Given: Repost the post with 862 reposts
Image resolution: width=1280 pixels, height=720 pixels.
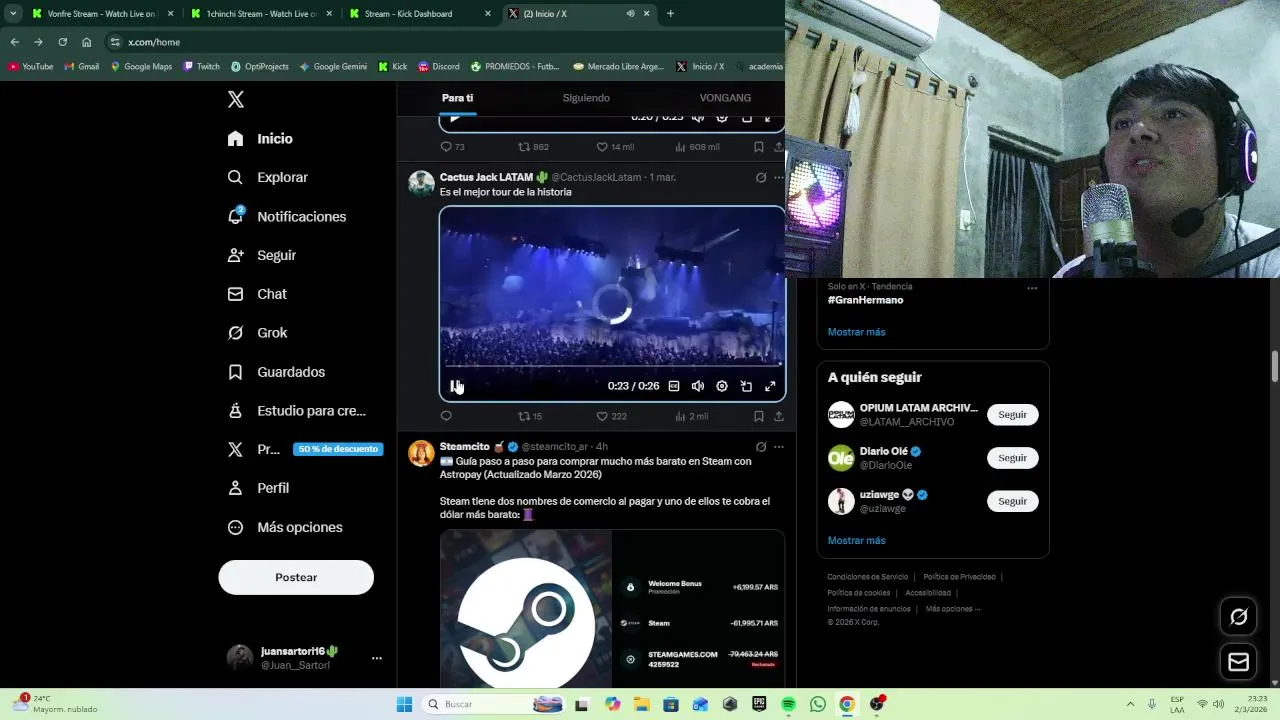Looking at the screenshot, I should click(x=534, y=147).
